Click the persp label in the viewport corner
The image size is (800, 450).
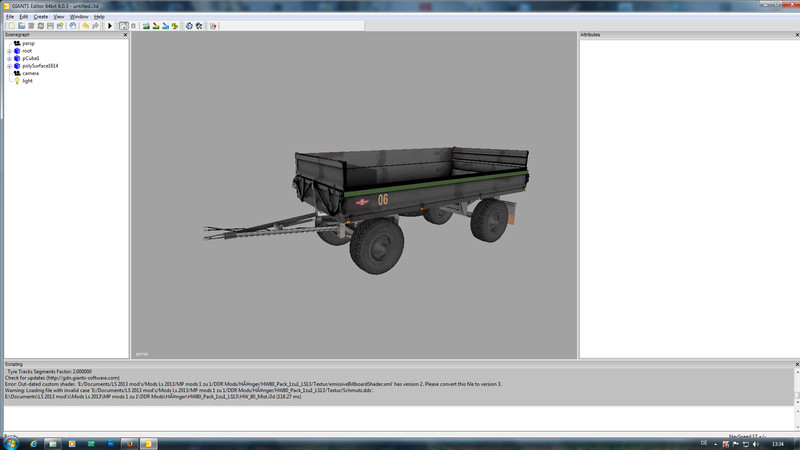(142, 354)
